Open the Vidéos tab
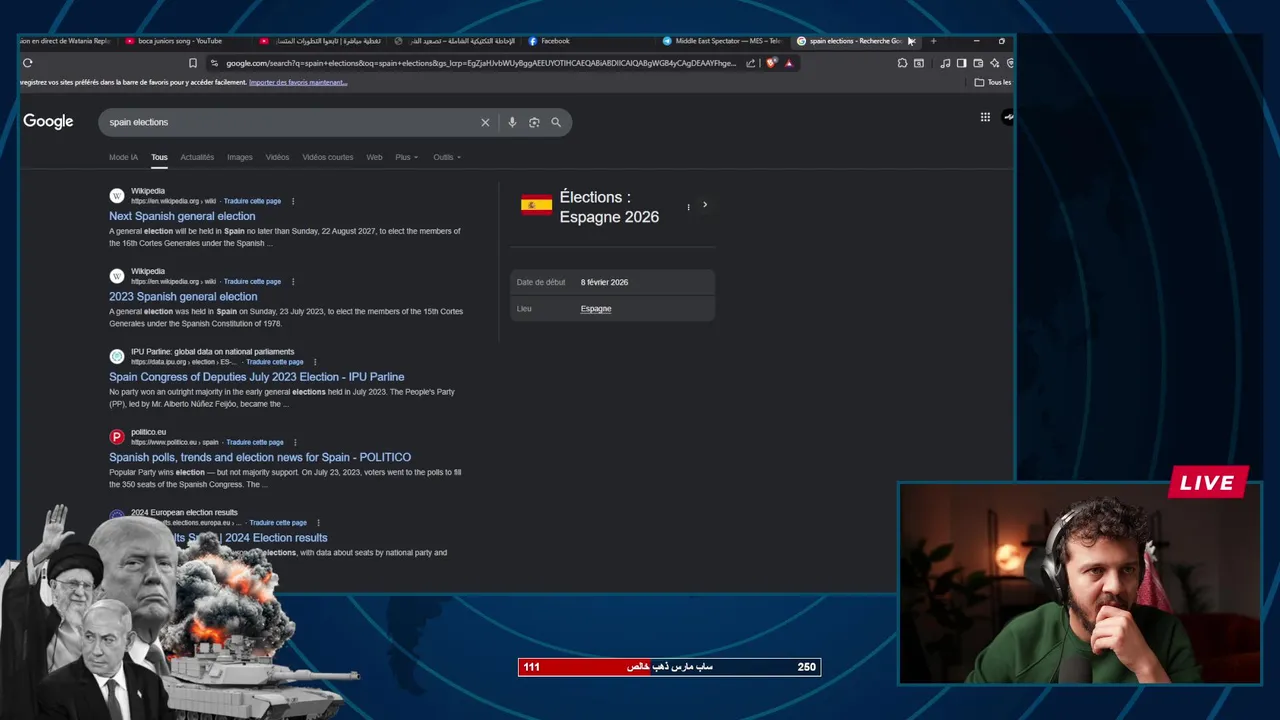 tap(277, 157)
